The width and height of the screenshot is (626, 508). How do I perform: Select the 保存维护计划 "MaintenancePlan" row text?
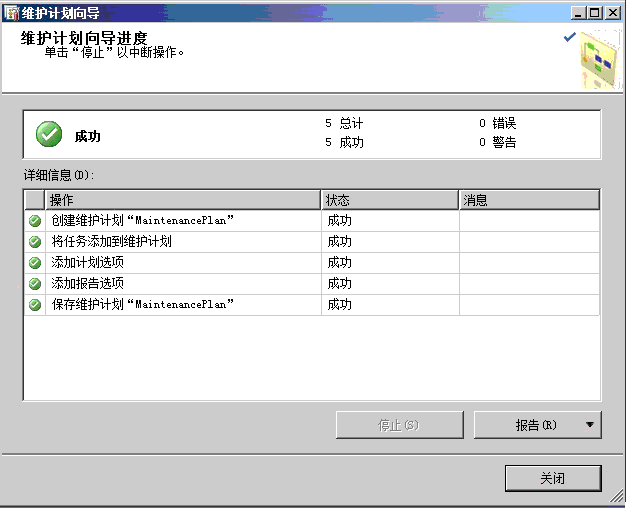point(142,305)
